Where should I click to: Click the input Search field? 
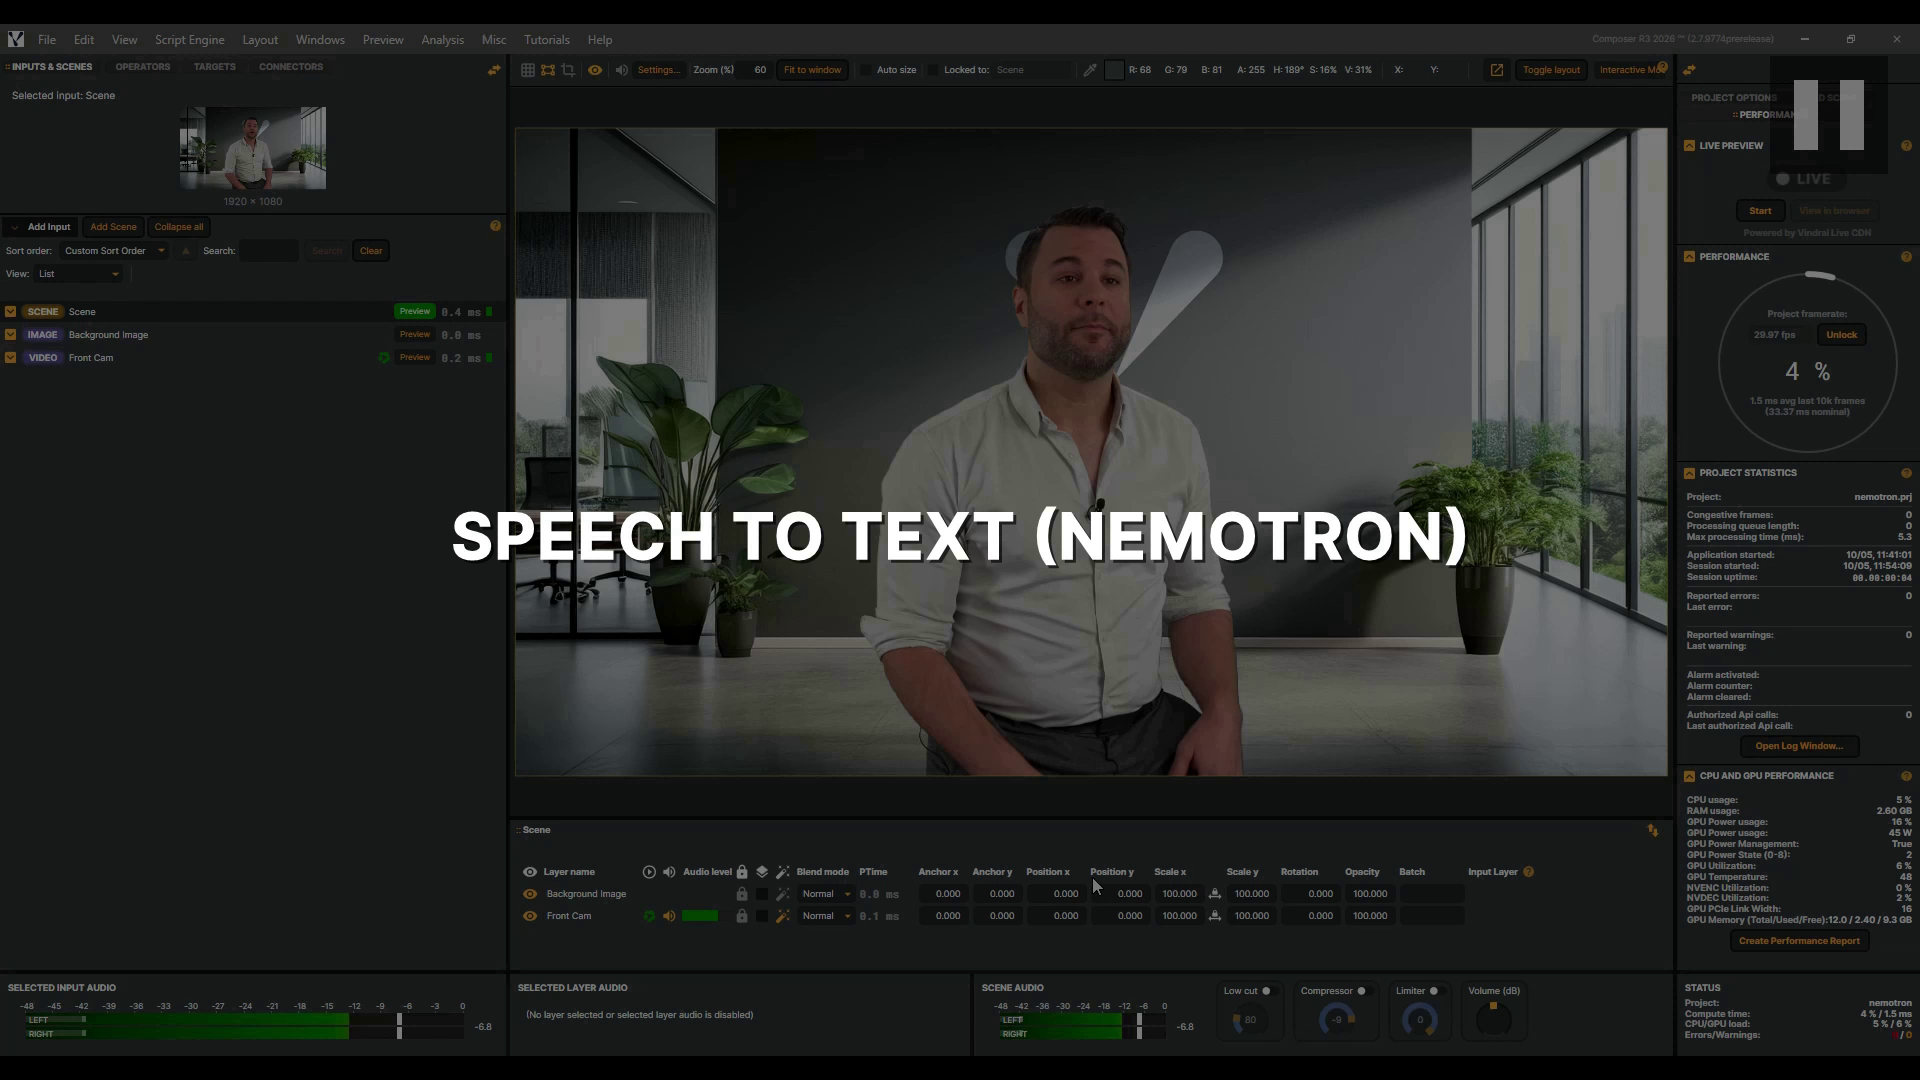point(269,251)
